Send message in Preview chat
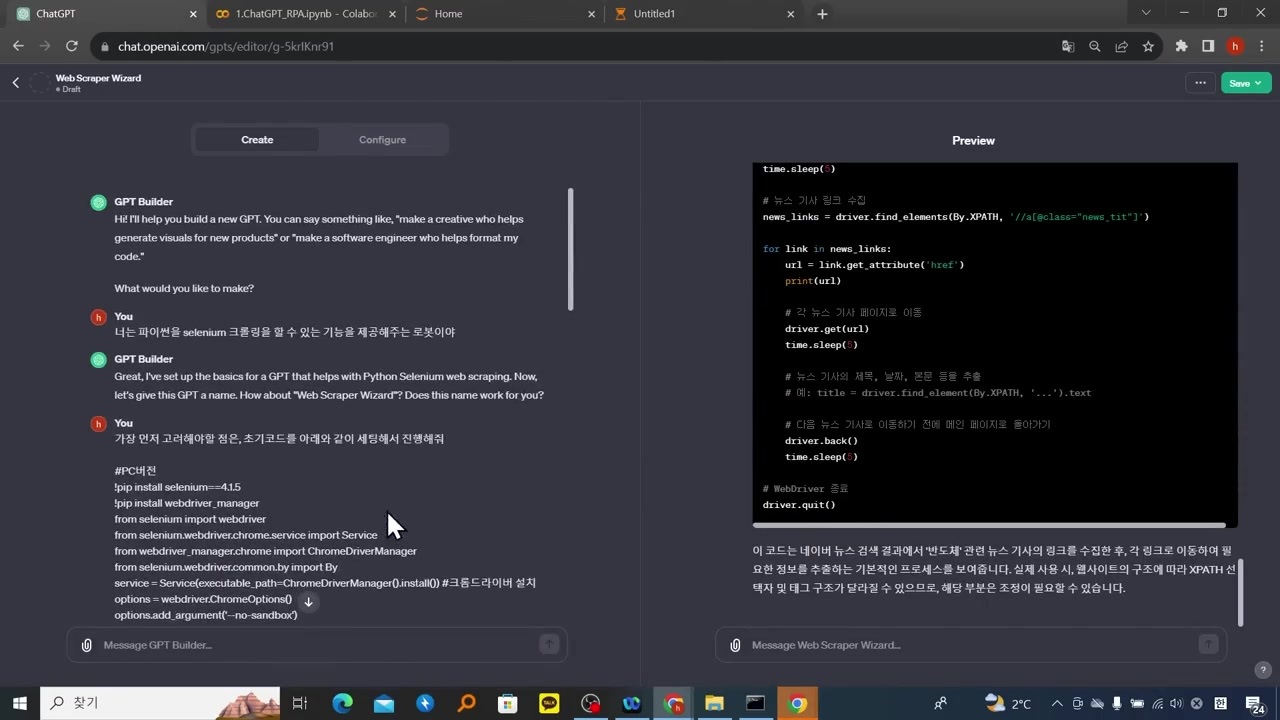The height and width of the screenshot is (720, 1280). click(1208, 645)
